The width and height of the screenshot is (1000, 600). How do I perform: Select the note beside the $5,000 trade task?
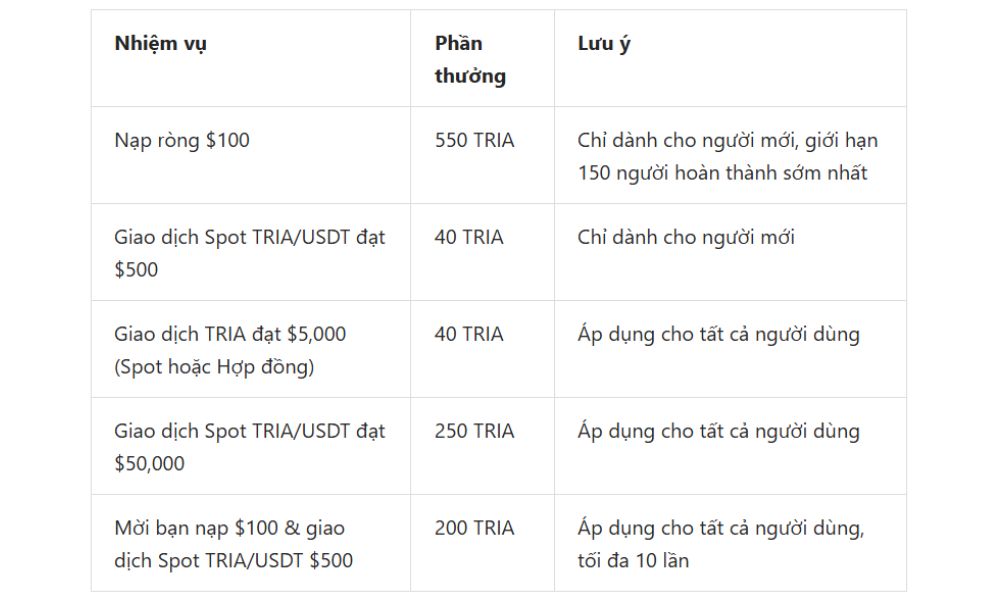[x=718, y=334]
